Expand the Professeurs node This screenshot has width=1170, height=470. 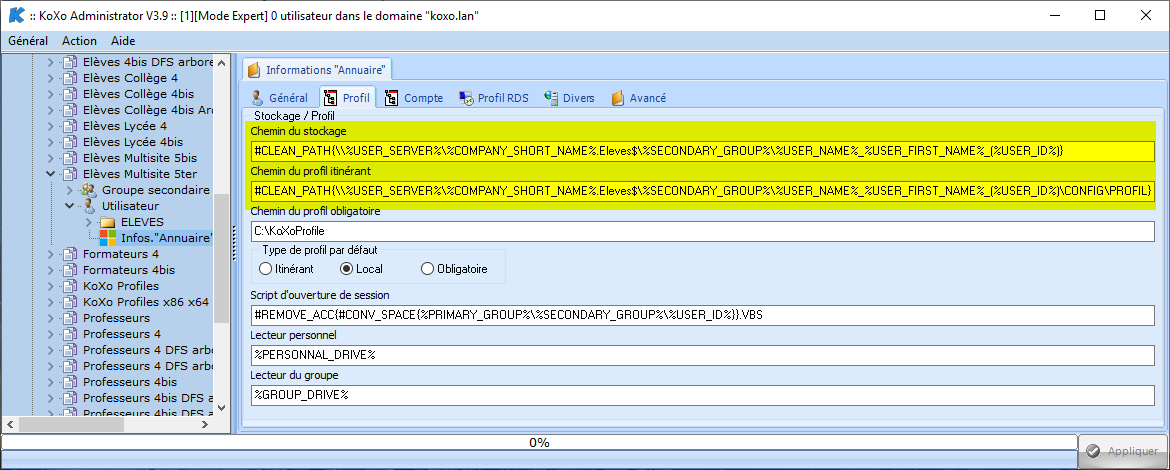tap(51, 318)
